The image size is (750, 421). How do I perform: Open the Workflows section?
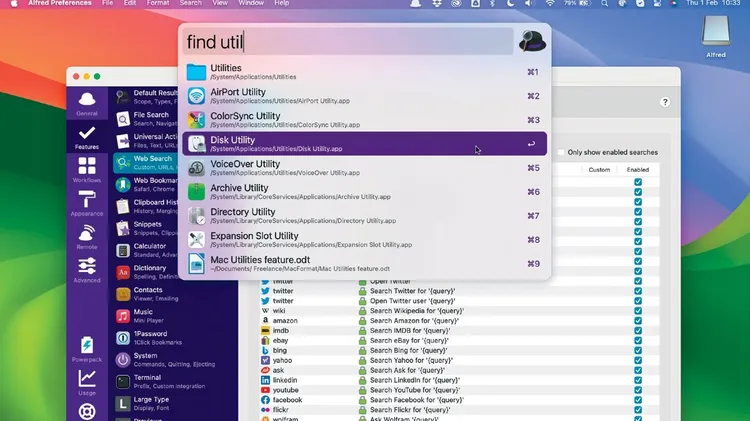point(87,170)
